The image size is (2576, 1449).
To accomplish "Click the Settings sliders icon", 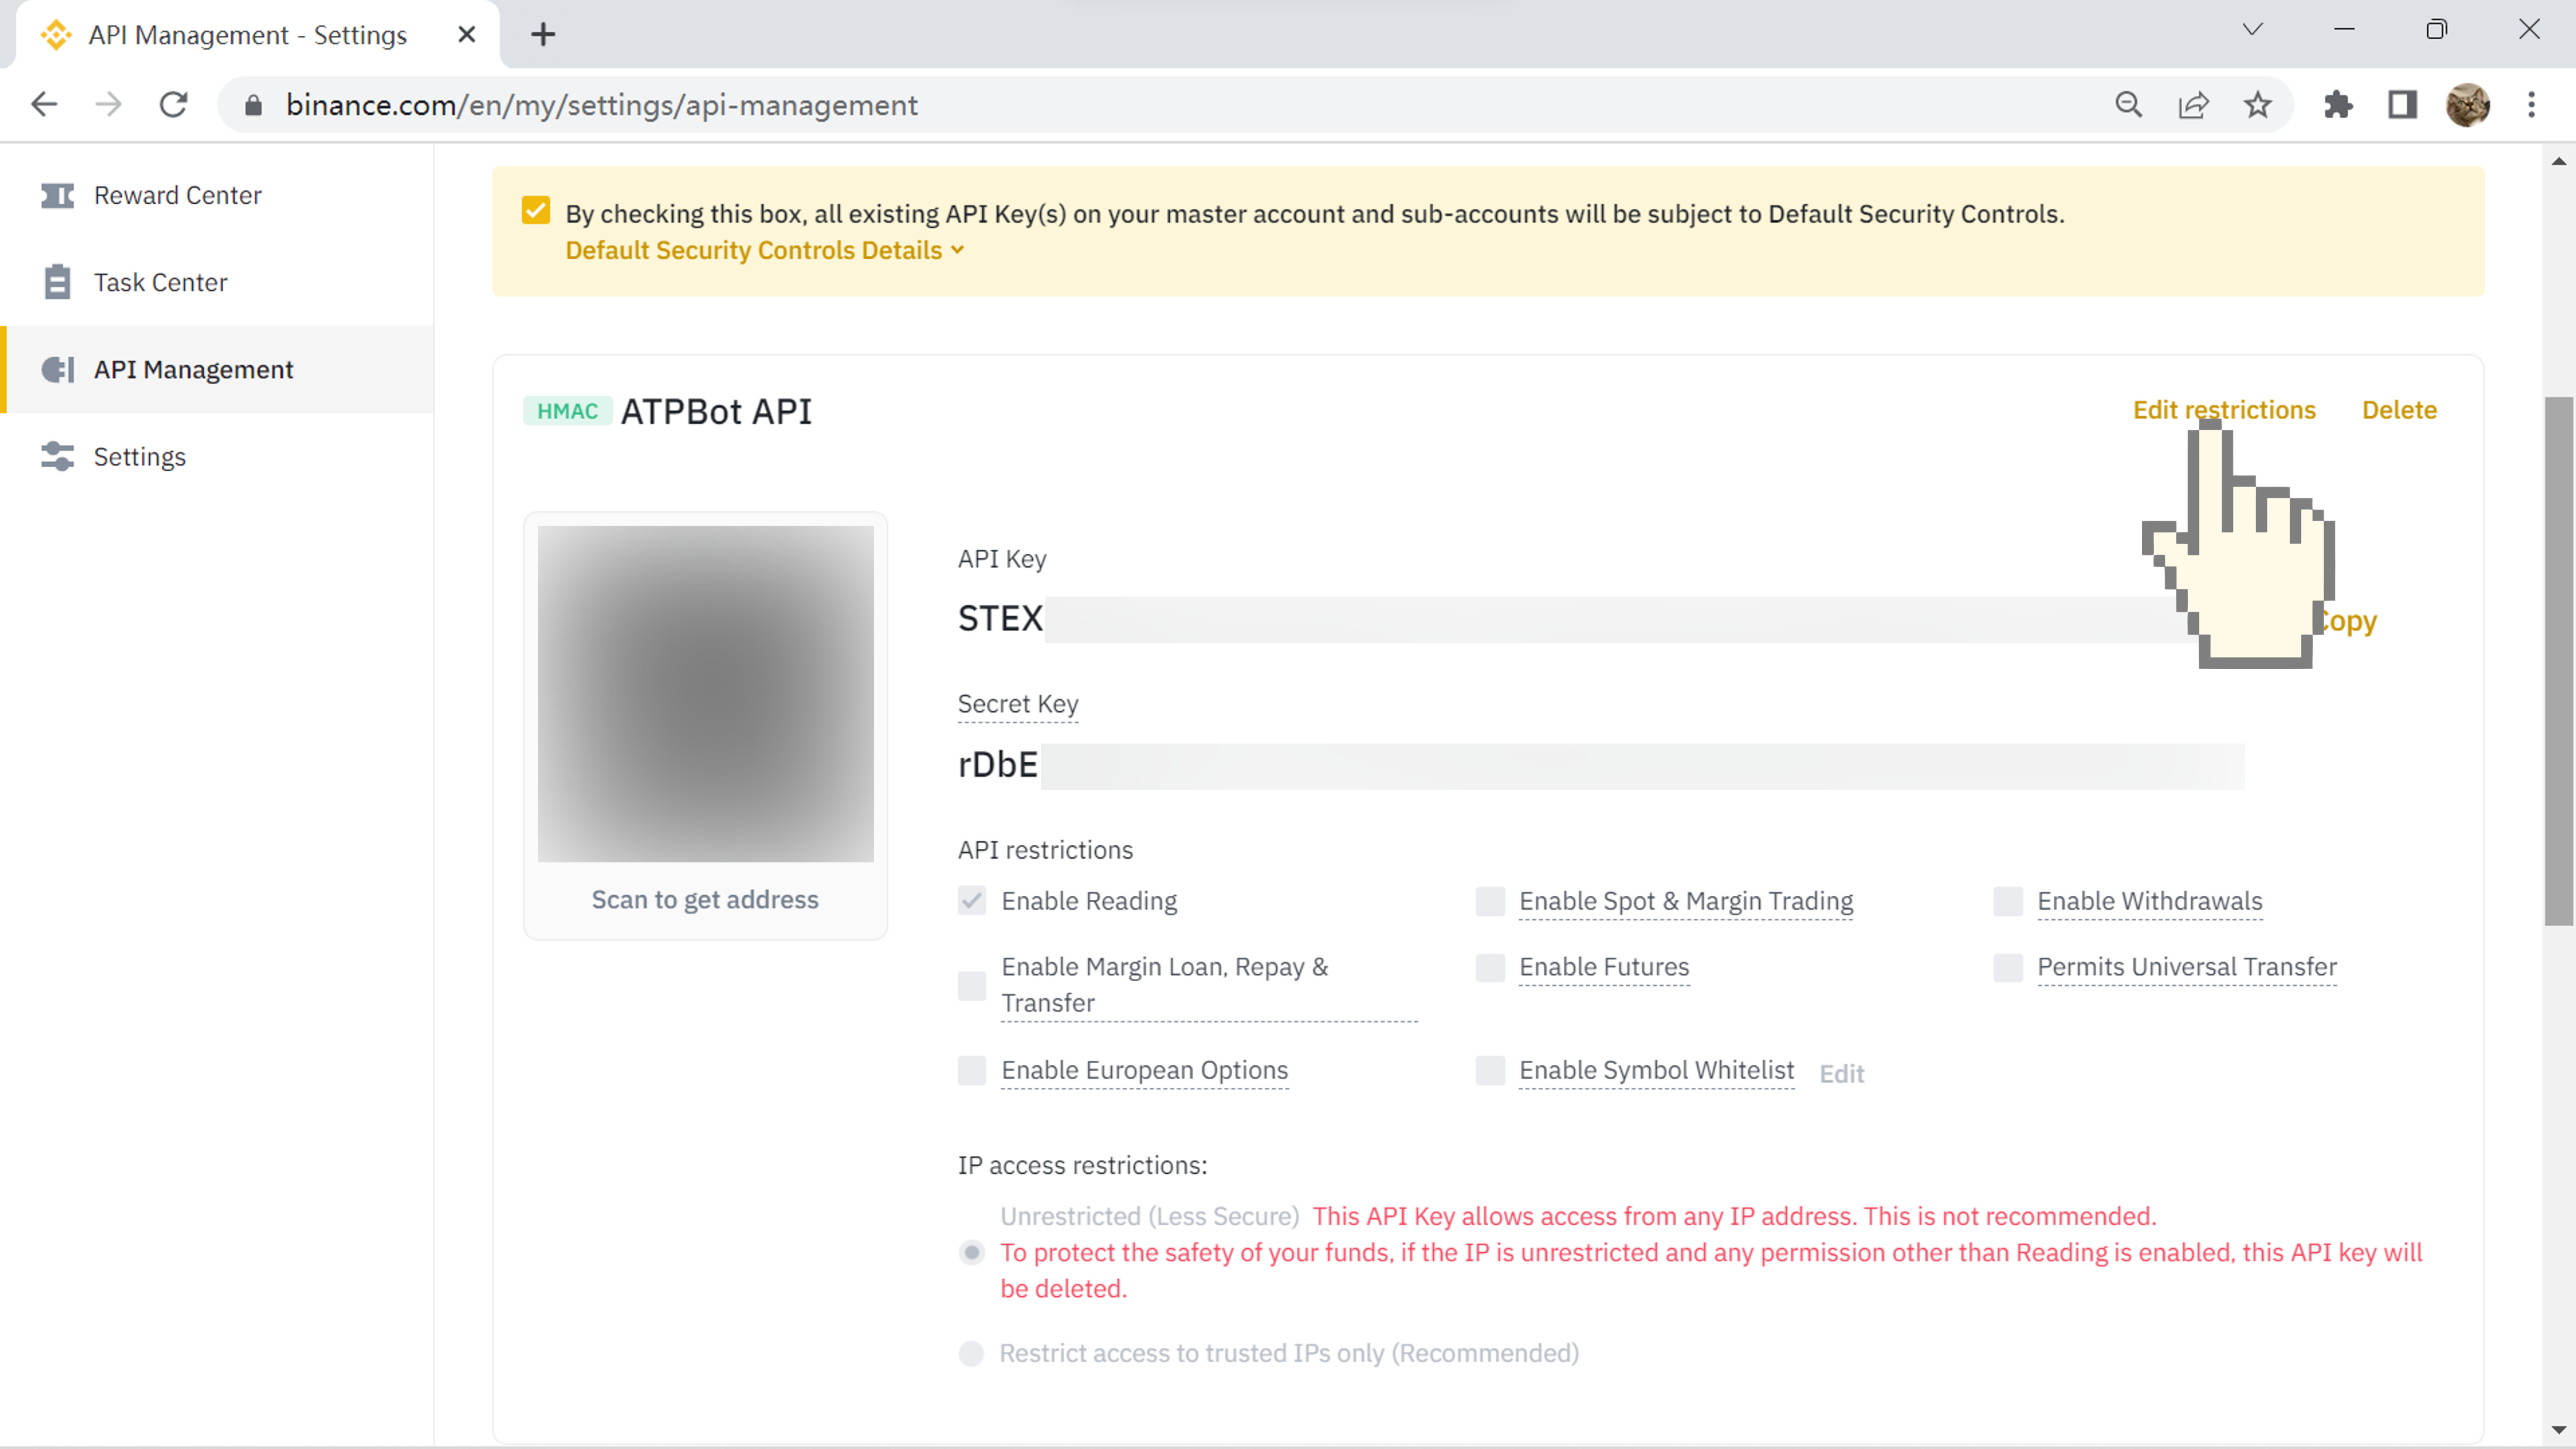I will tap(57, 456).
